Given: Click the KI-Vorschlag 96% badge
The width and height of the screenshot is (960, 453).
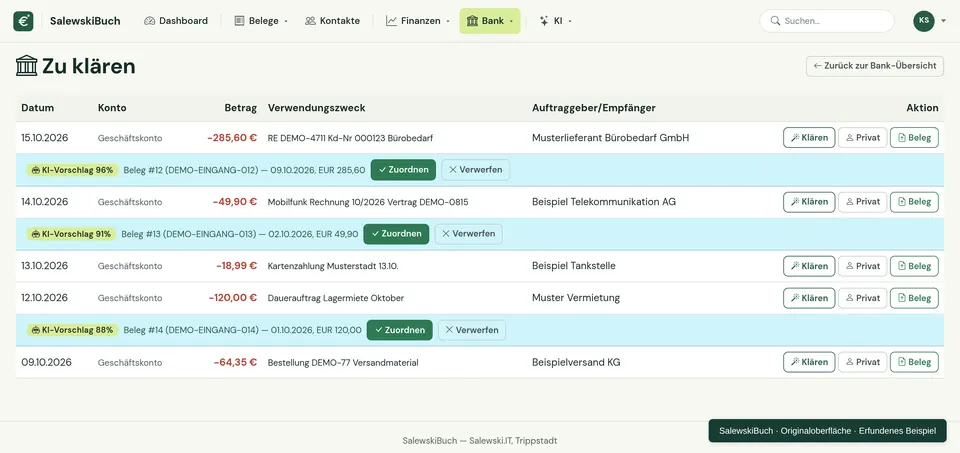Looking at the screenshot, I should pos(72,170).
